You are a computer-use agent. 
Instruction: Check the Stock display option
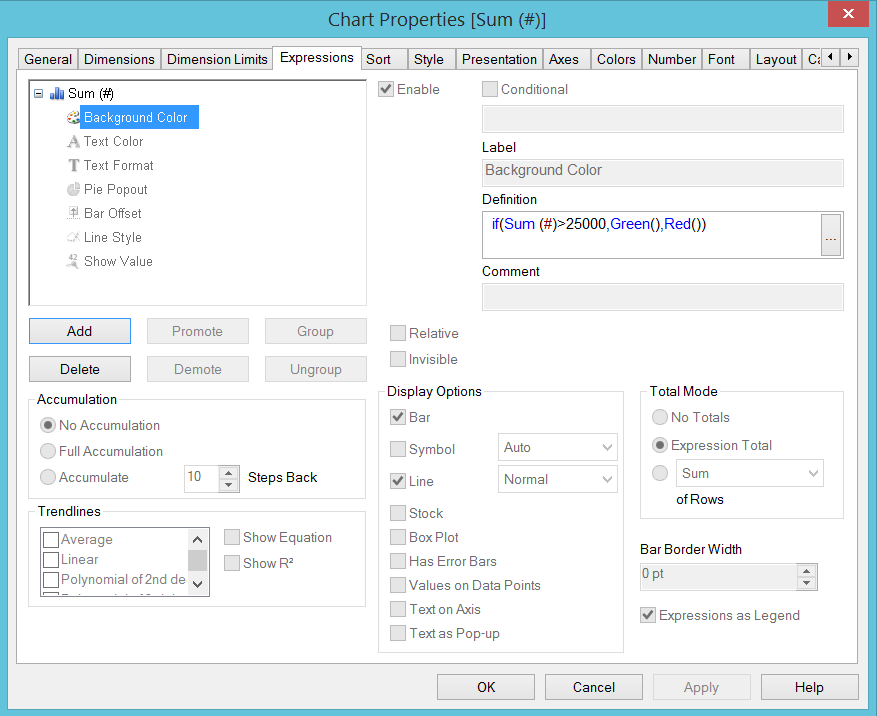(398, 513)
